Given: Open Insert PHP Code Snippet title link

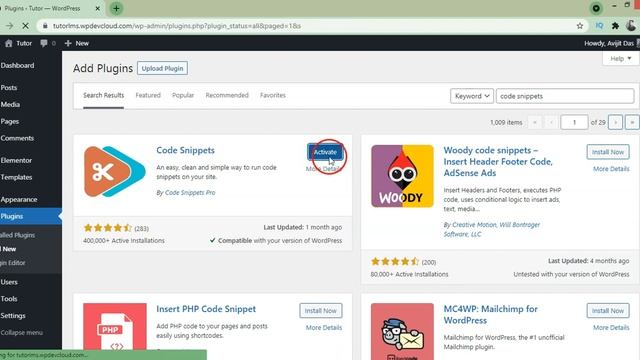Looking at the screenshot, I should 206,309.
